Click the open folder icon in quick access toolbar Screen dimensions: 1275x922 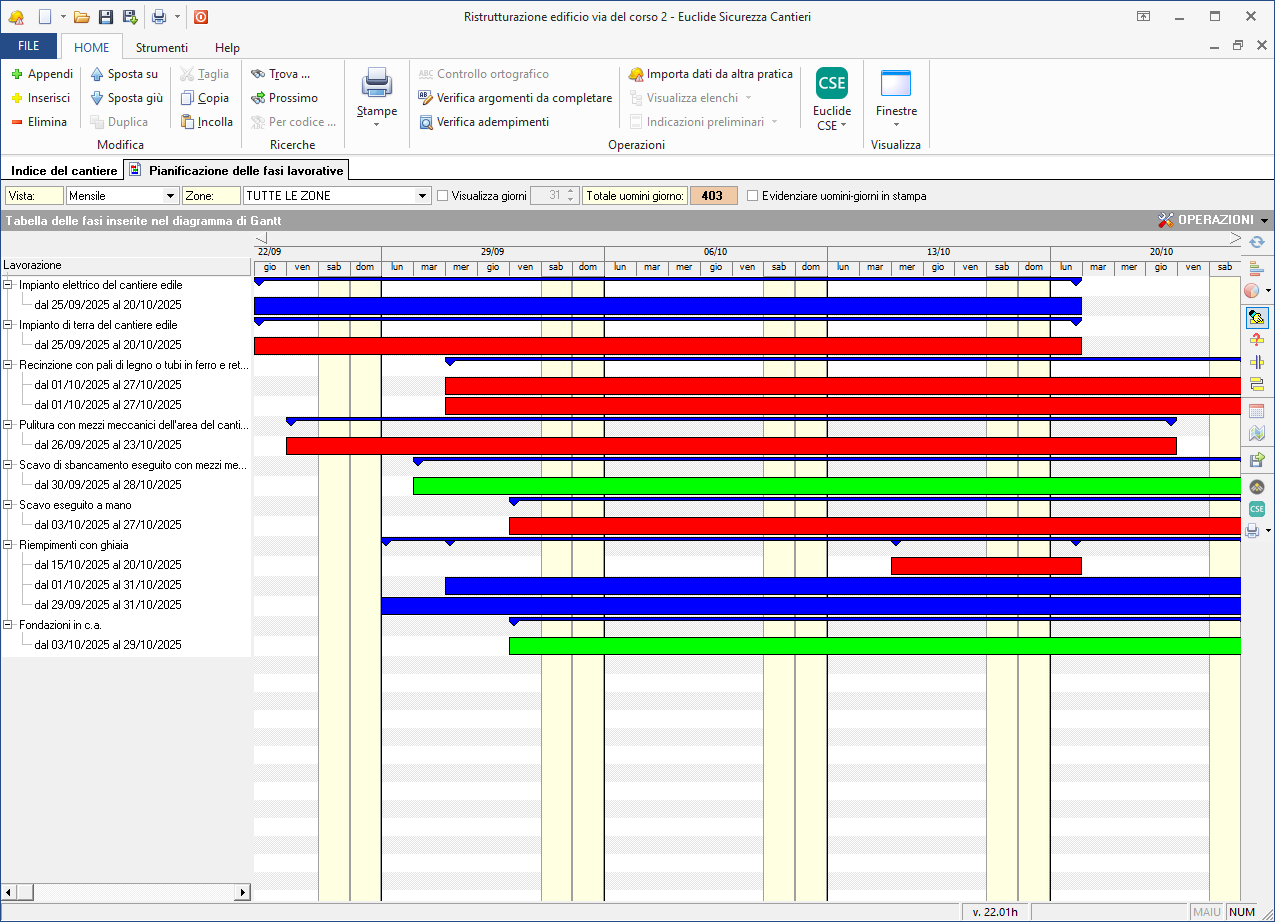pos(82,17)
